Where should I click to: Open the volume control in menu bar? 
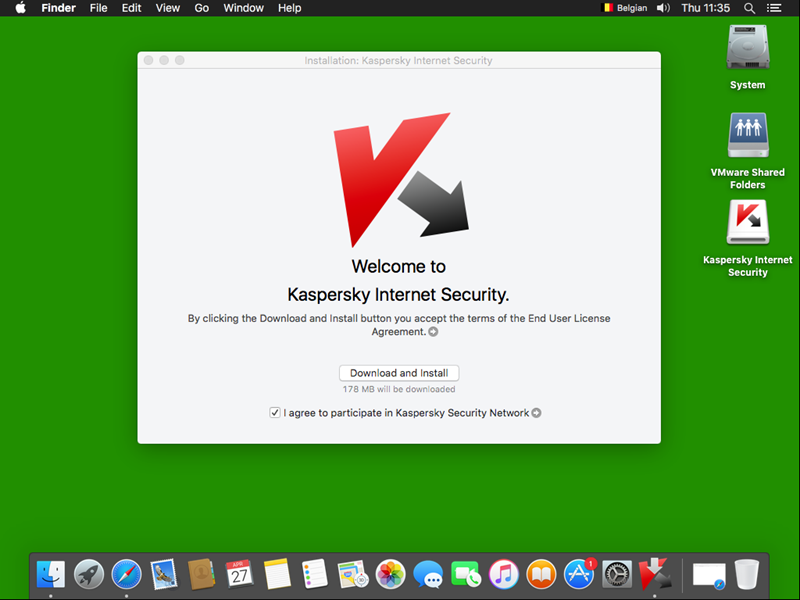tap(662, 8)
